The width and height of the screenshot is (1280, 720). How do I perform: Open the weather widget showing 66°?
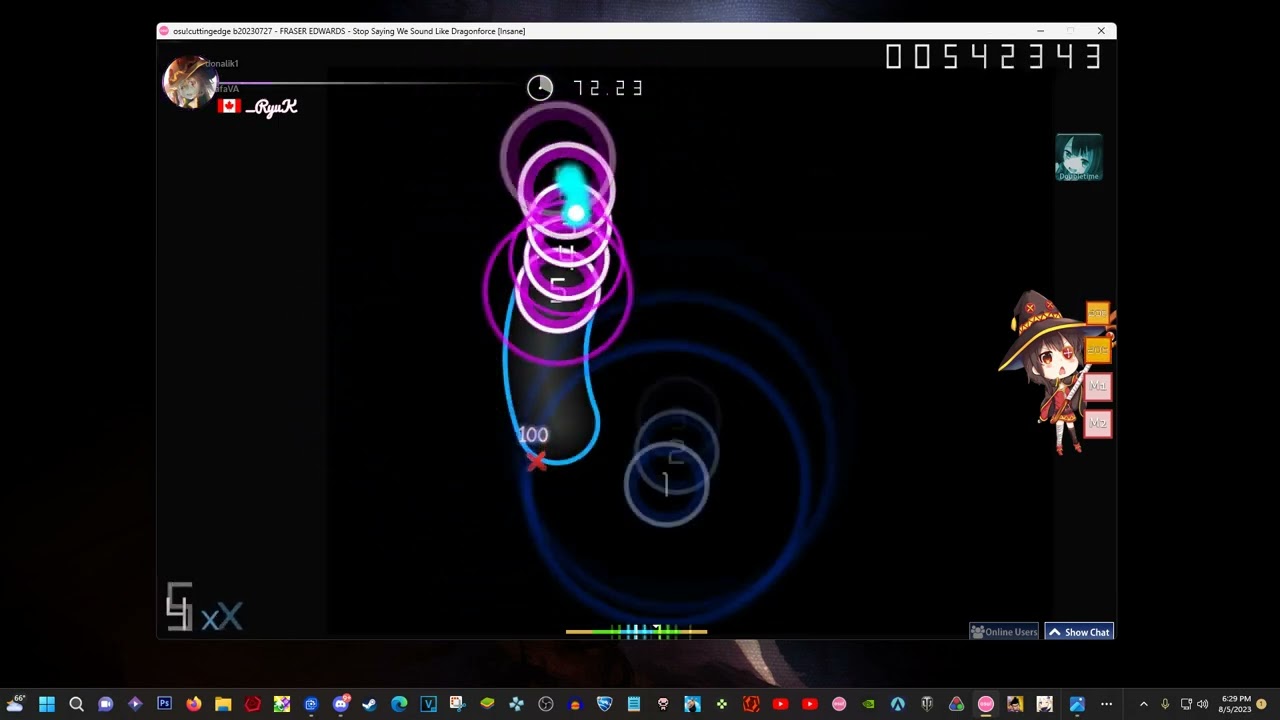15,704
